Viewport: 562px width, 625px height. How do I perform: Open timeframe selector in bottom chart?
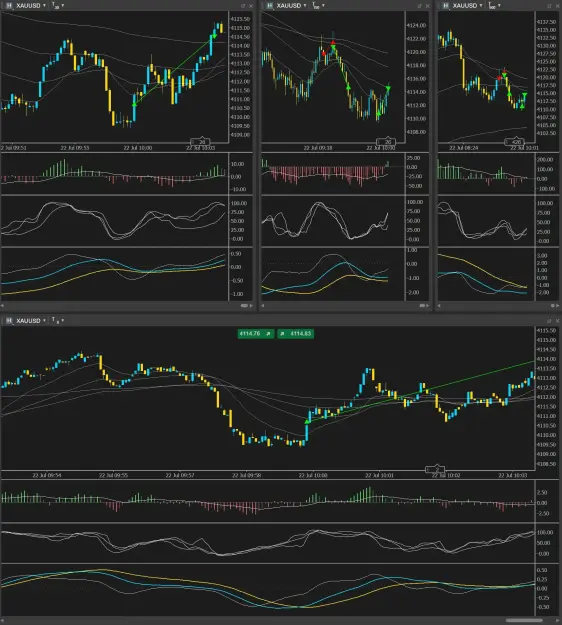coord(58,320)
